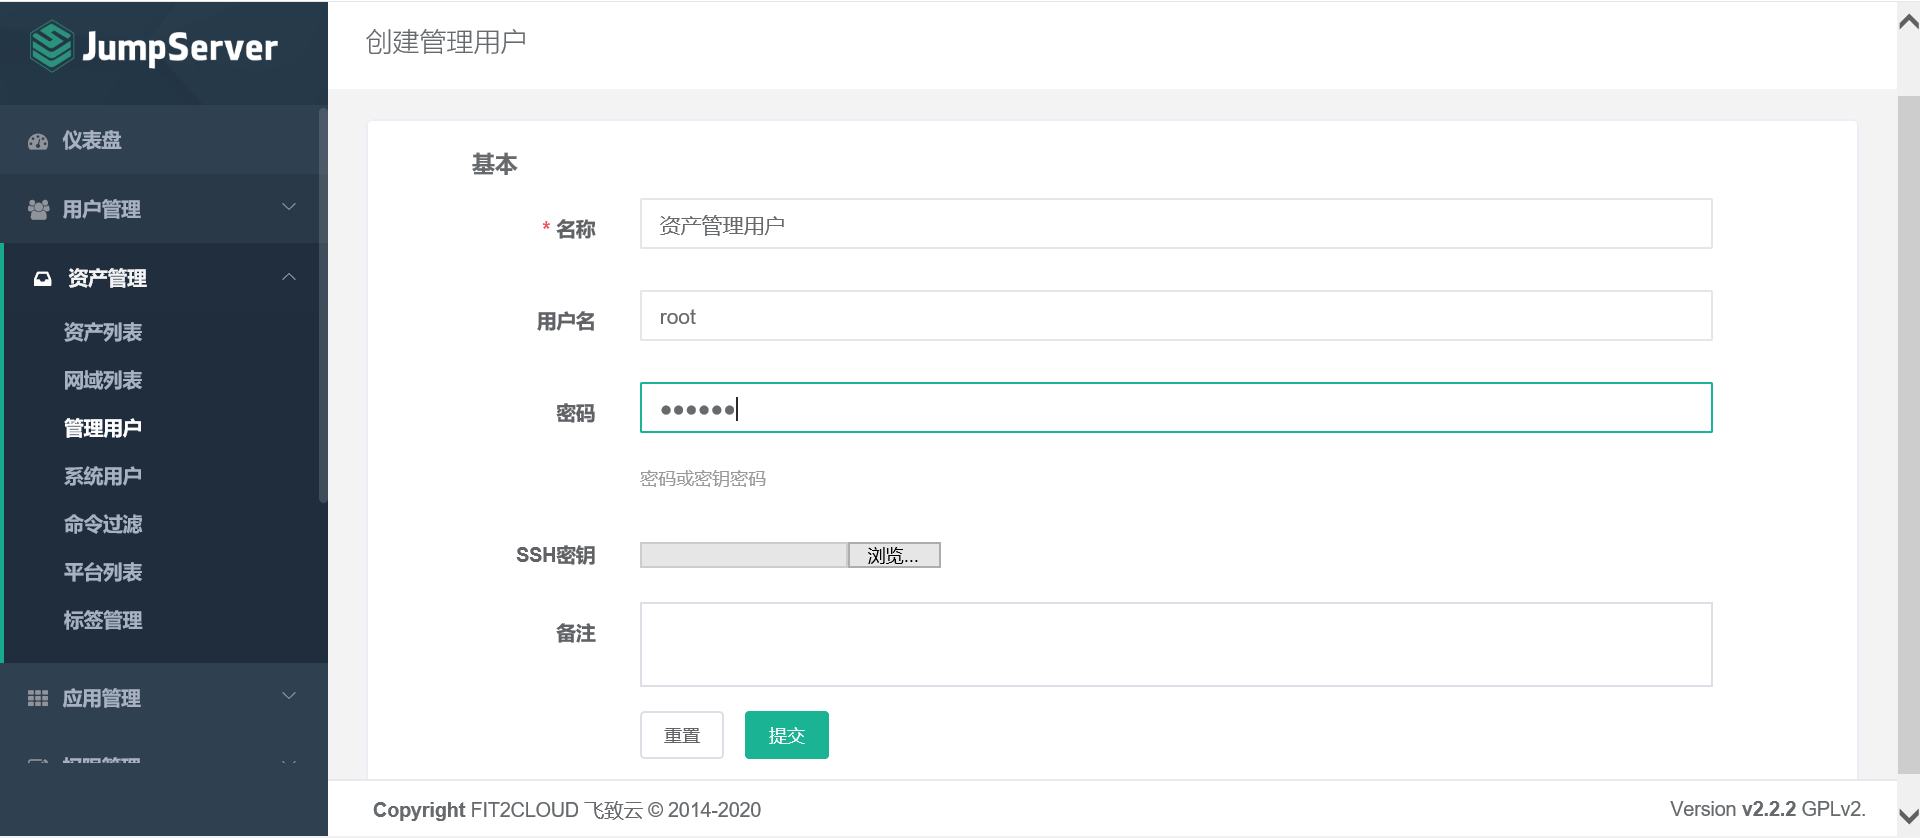Click 浏览... to choose SSH key file

[893, 555]
